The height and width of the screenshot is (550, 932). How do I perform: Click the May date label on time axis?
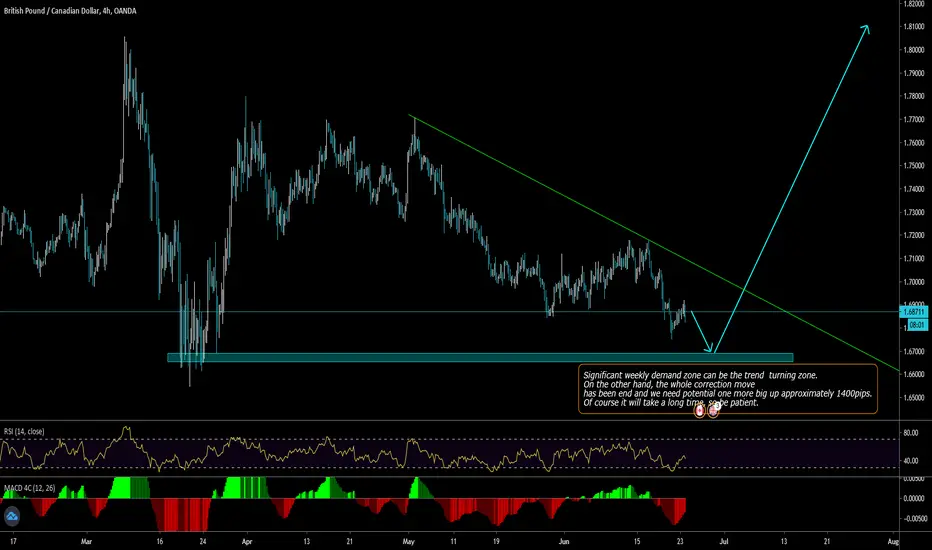click(408, 542)
